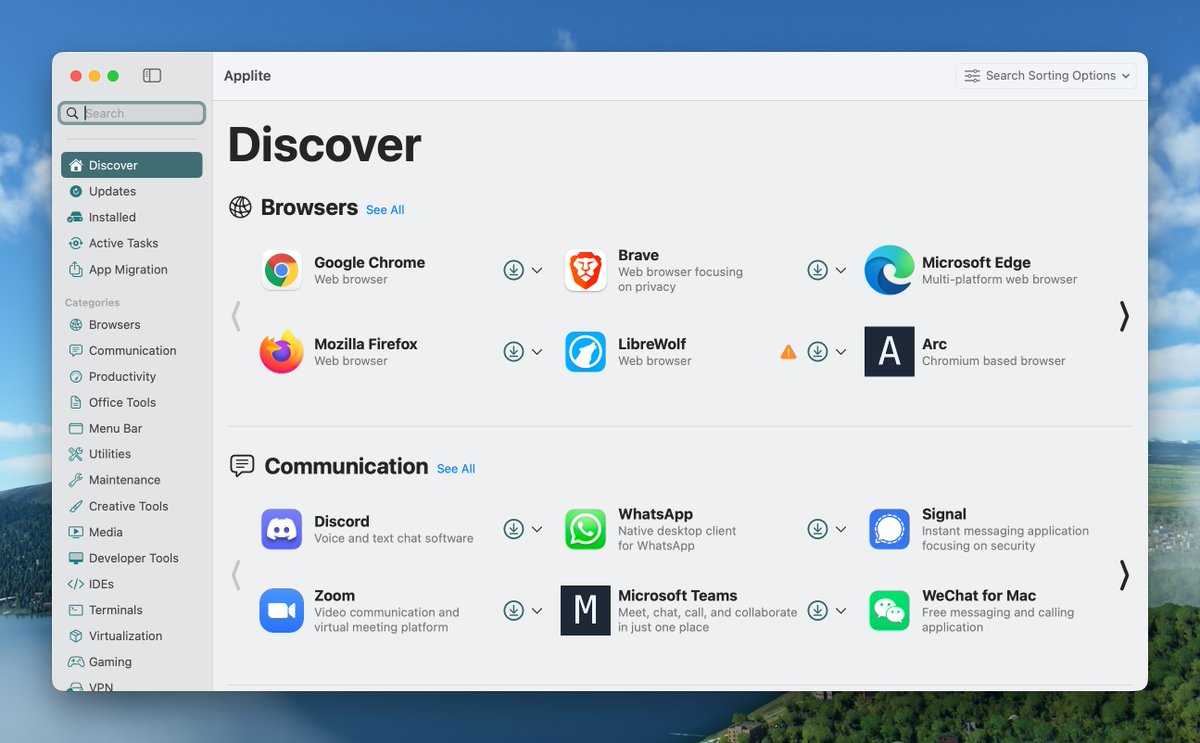Focus the Search input field
Image resolution: width=1200 pixels, height=743 pixels.
point(132,113)
